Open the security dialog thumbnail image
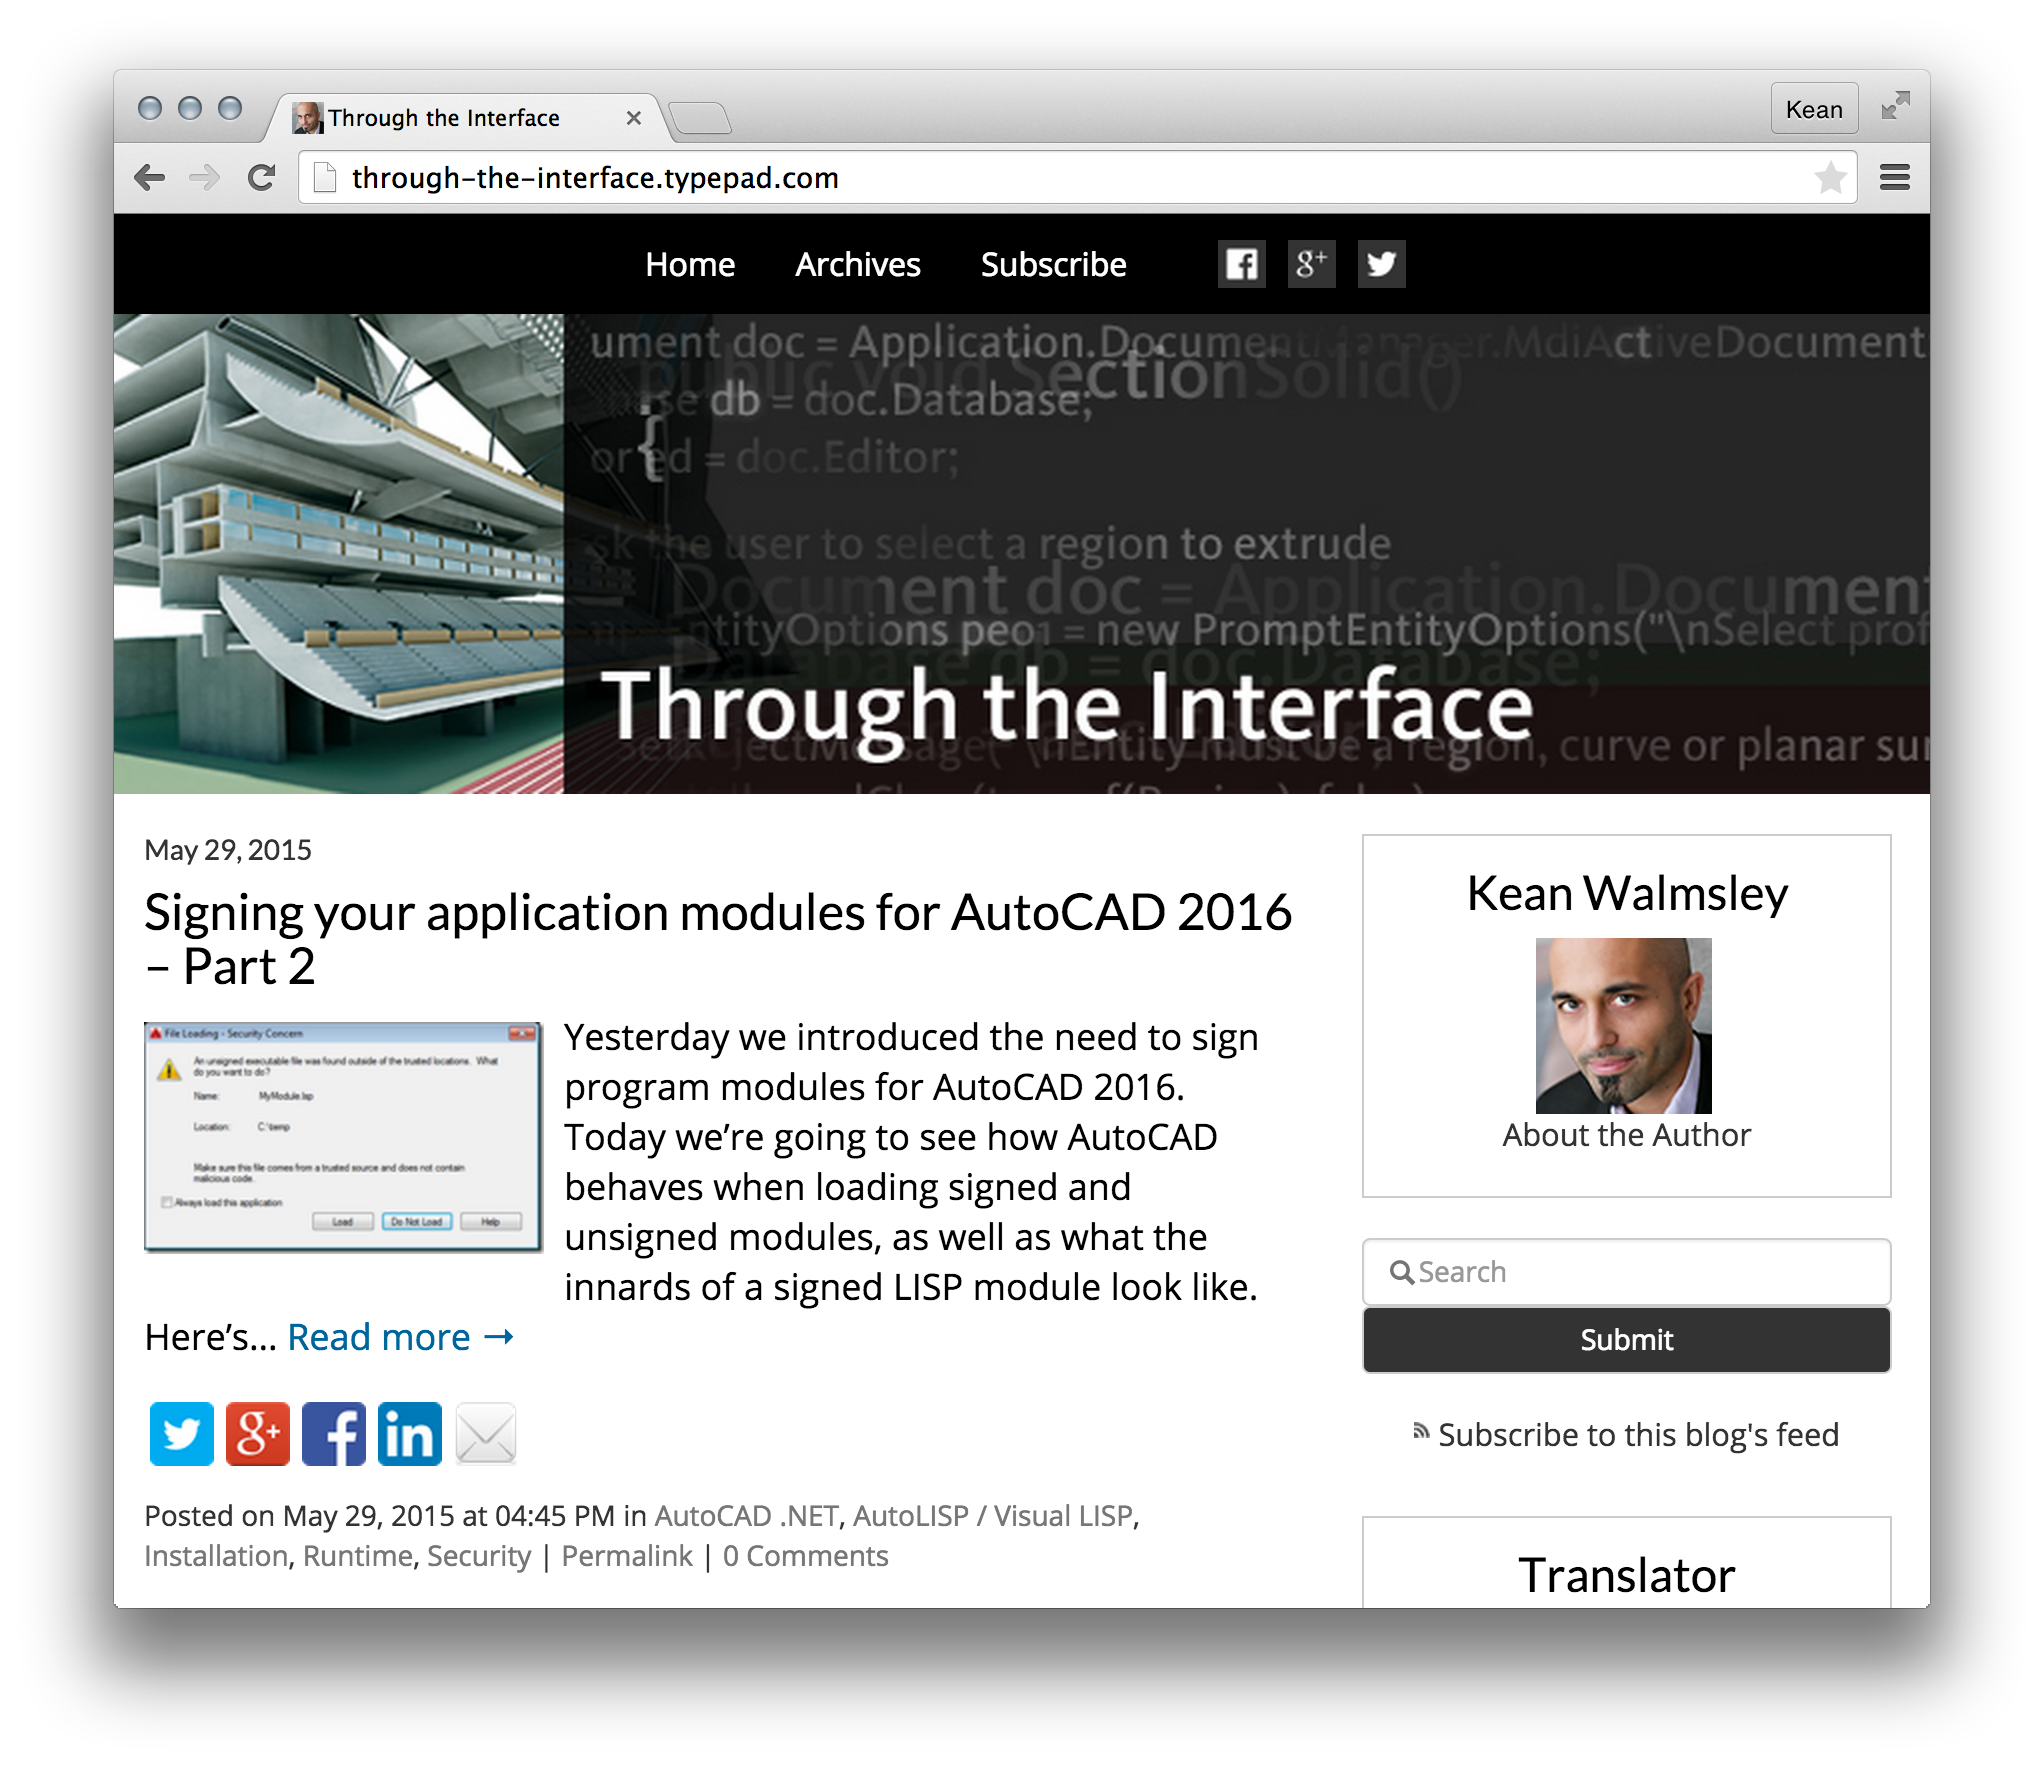2044x1766 pixels. 343,1136
